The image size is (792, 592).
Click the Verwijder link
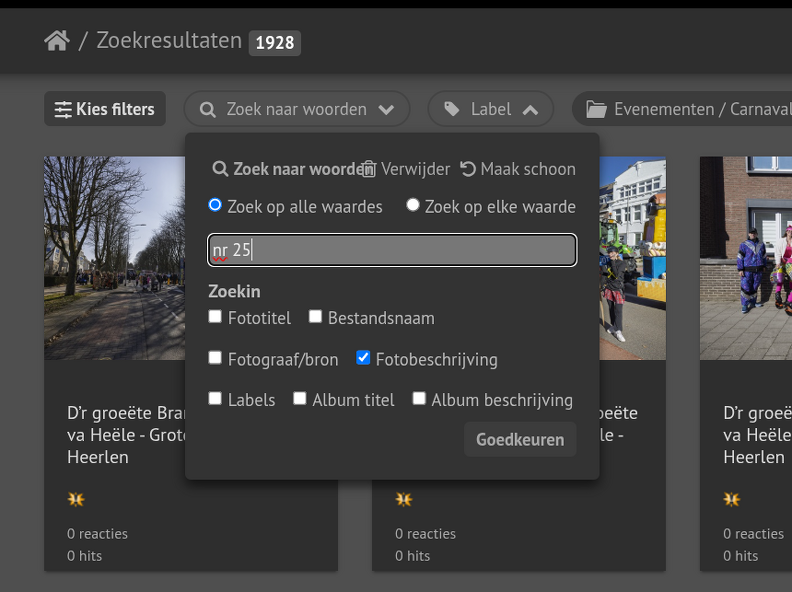[x=415, y=169]
